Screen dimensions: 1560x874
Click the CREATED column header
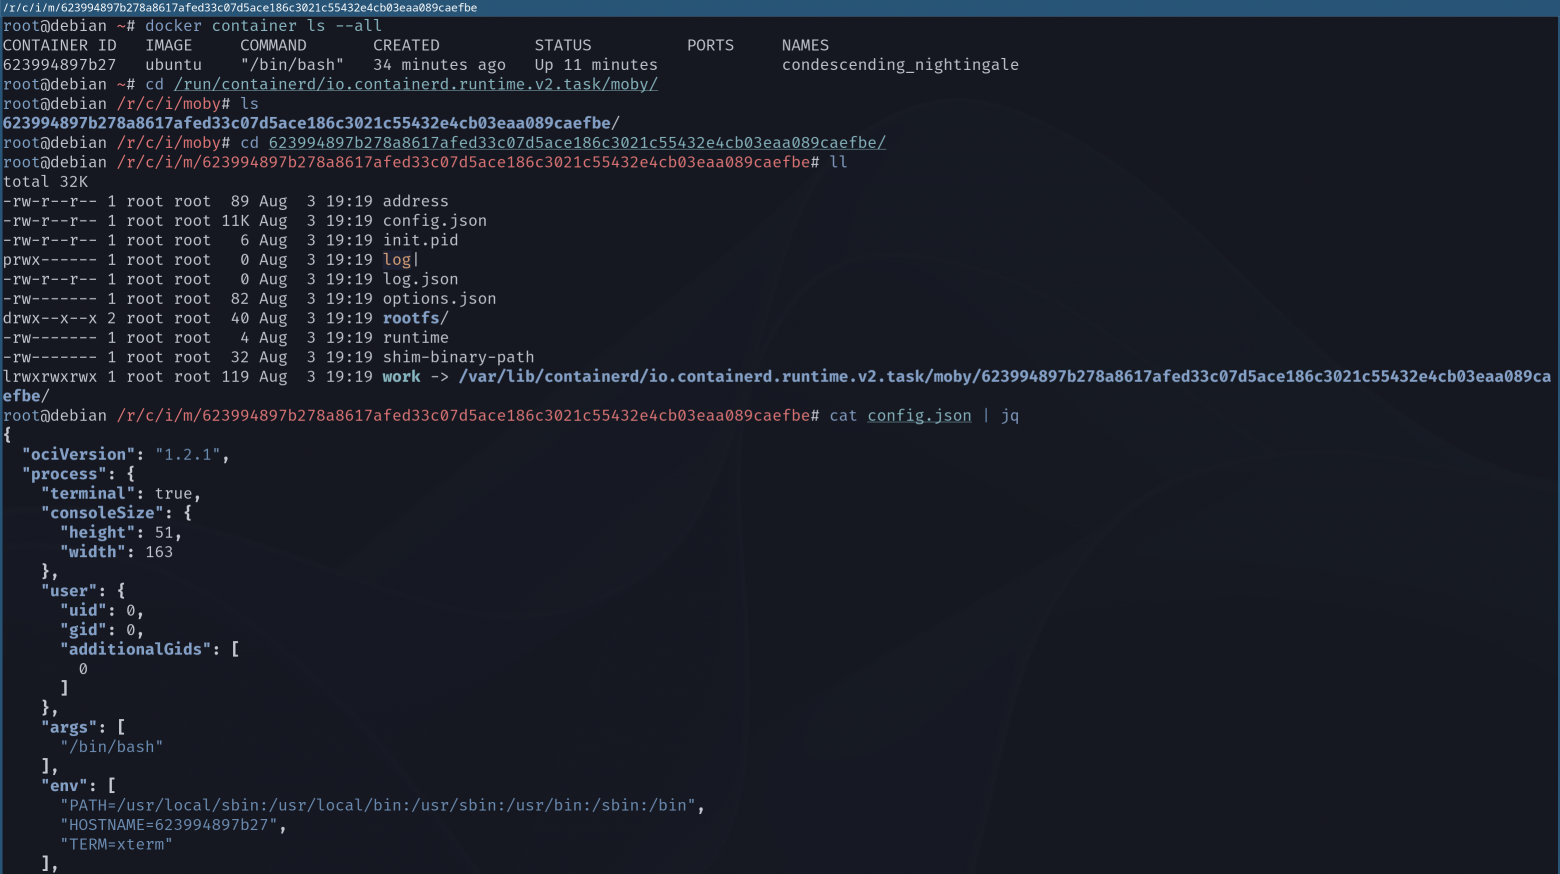click(406, 45)
